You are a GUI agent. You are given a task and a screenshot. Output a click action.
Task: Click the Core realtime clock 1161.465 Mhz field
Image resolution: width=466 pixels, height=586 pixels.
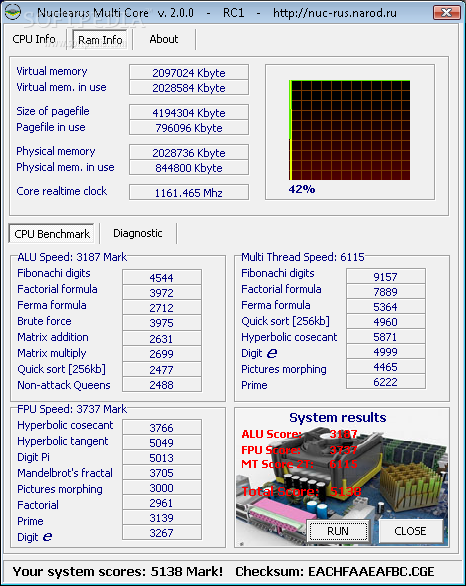[x=189, y=192]
